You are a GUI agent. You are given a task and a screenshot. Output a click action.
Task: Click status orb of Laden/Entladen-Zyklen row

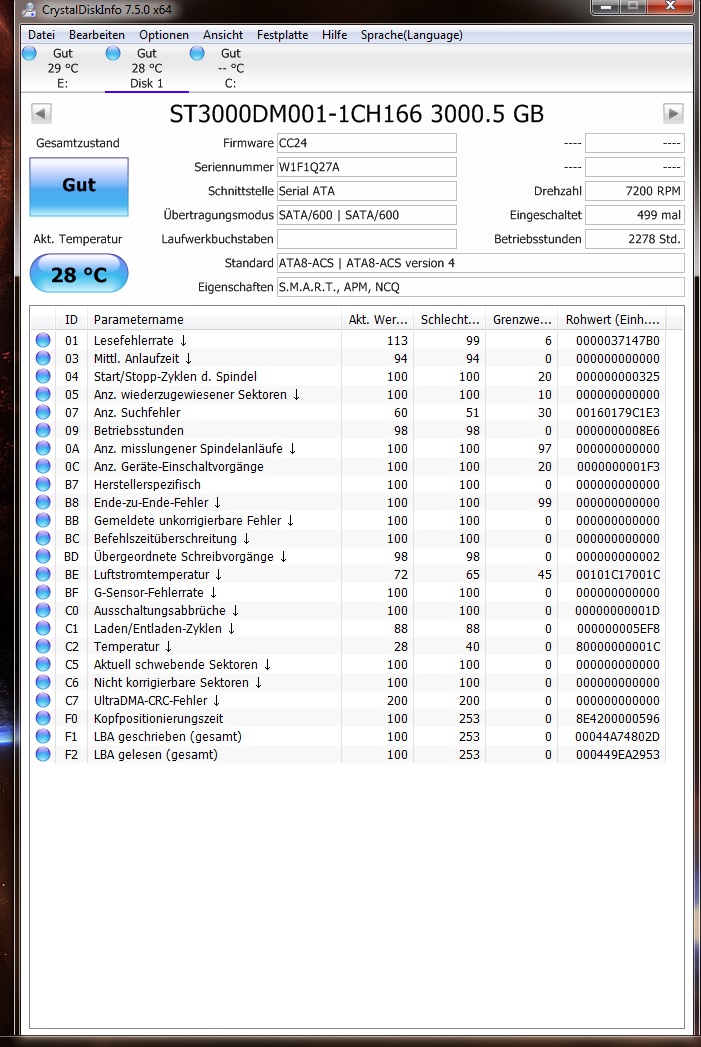click(x=43, y=629)
